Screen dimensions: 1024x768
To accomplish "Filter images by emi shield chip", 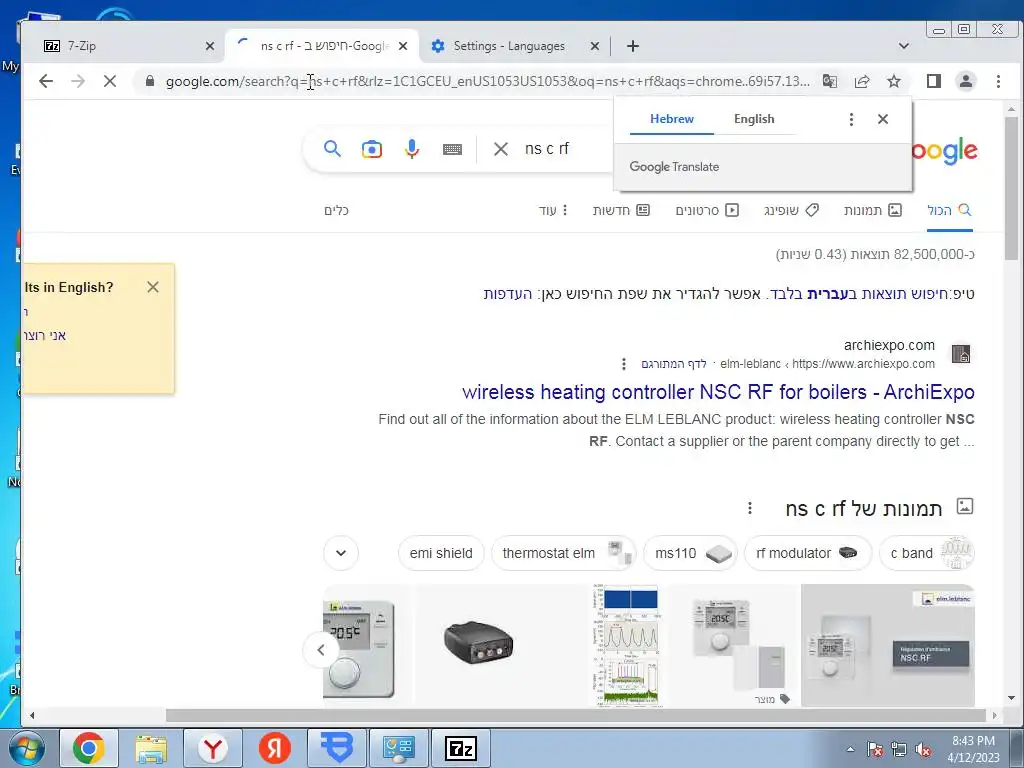I will click(x=441, y=553).
